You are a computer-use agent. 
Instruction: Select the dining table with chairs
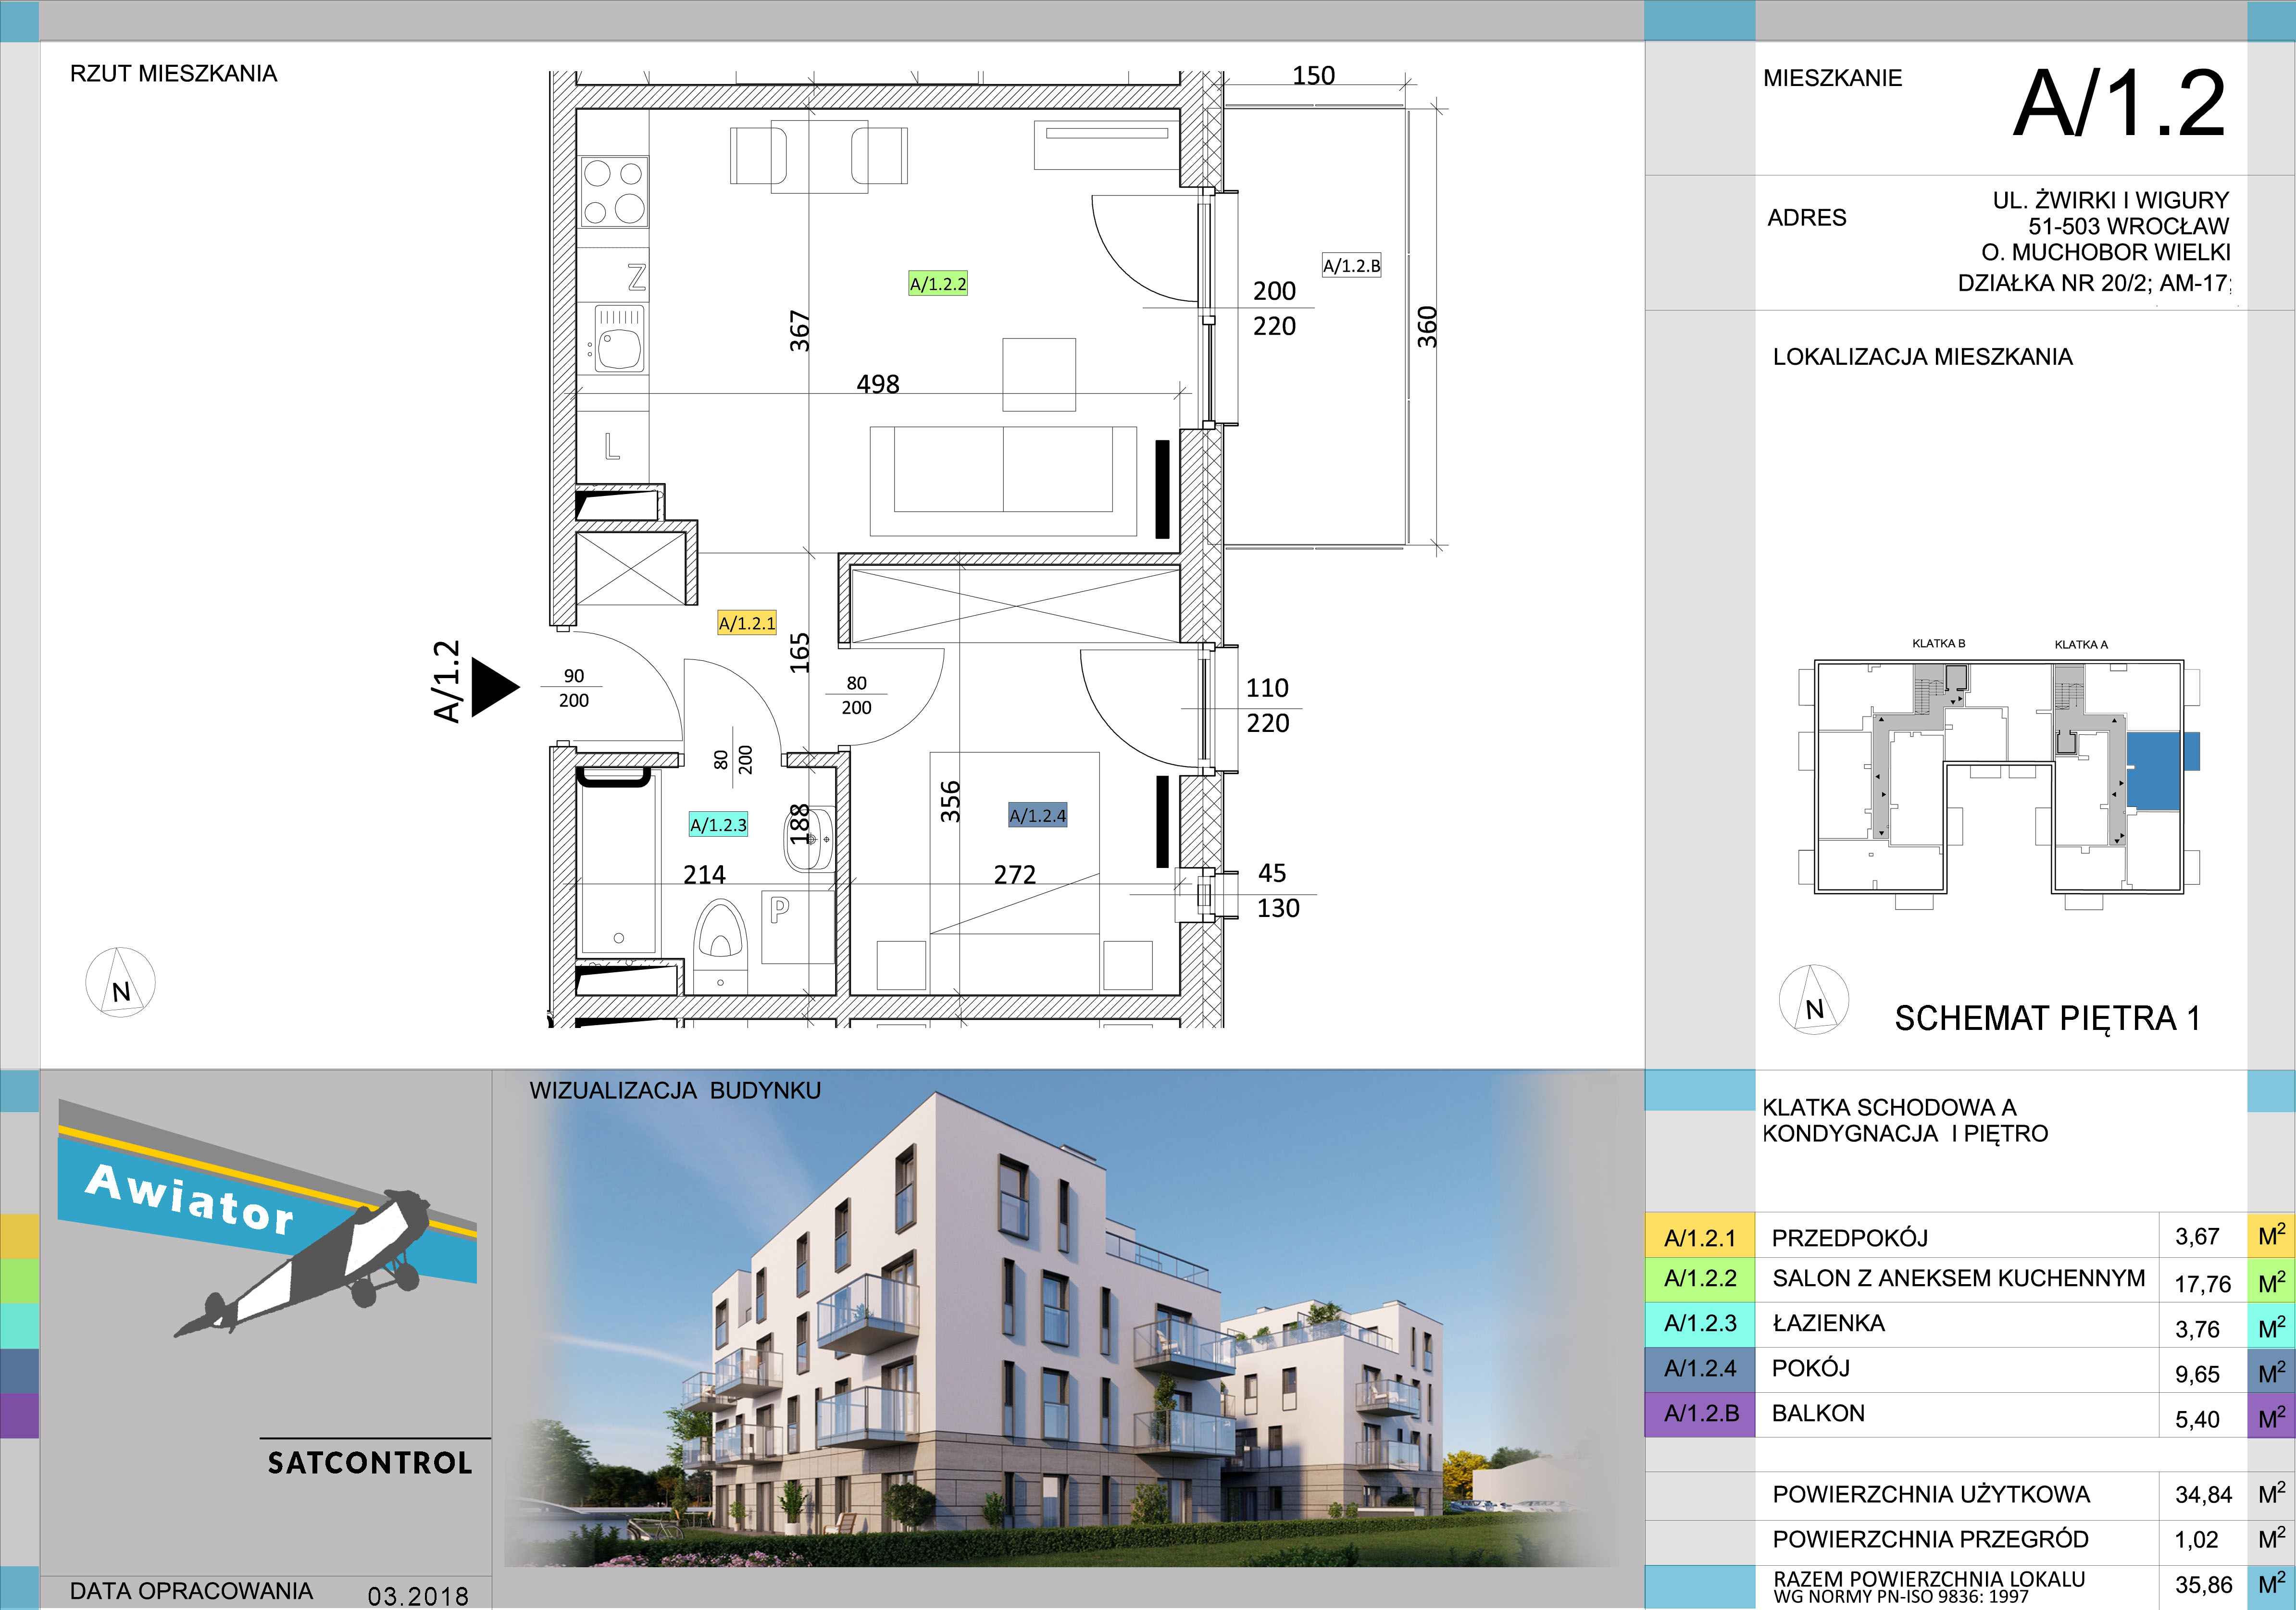(x=818, y=156)
